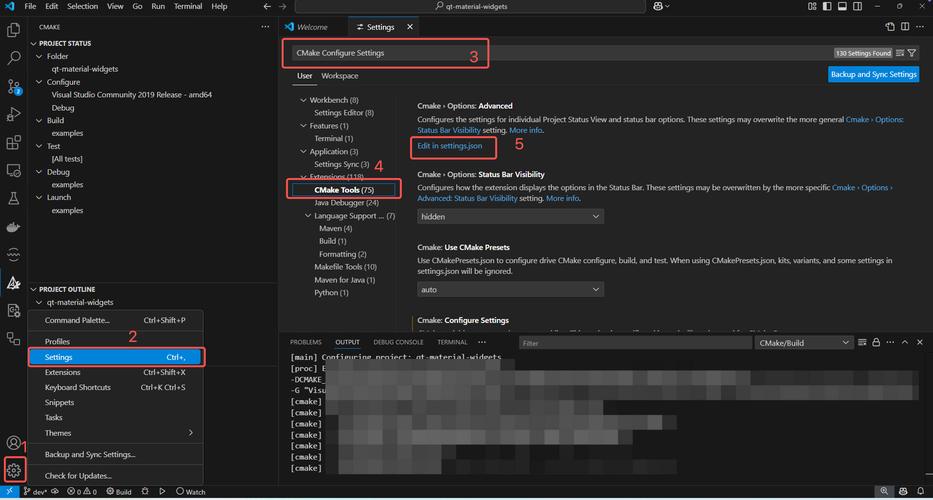Open the CMake/Build output channel dropdown
This screenshot has height=500, width=933.
coord(804,343)
